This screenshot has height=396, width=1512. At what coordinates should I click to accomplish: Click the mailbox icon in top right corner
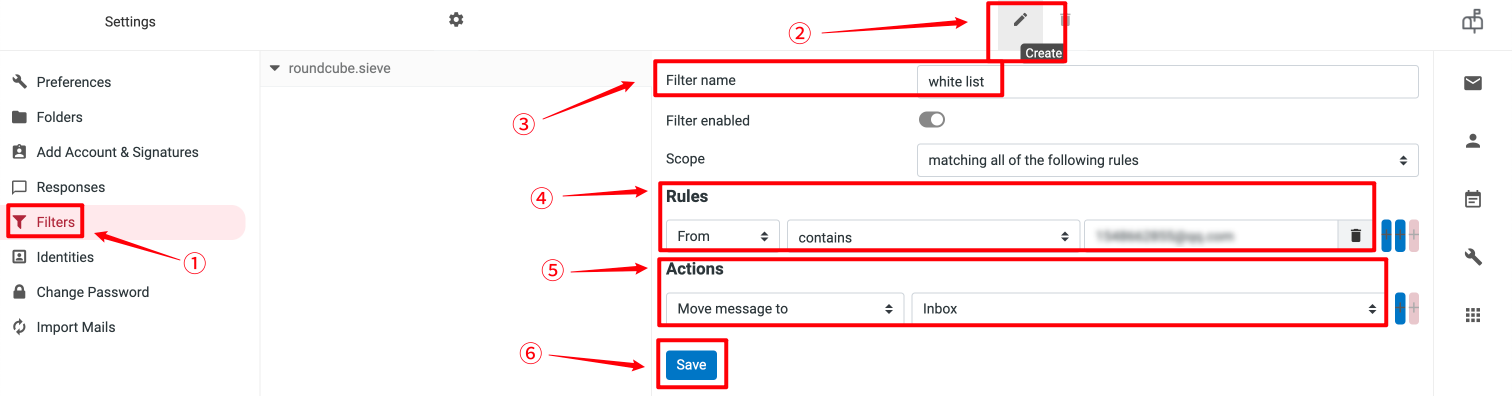tap(1472, 21)
